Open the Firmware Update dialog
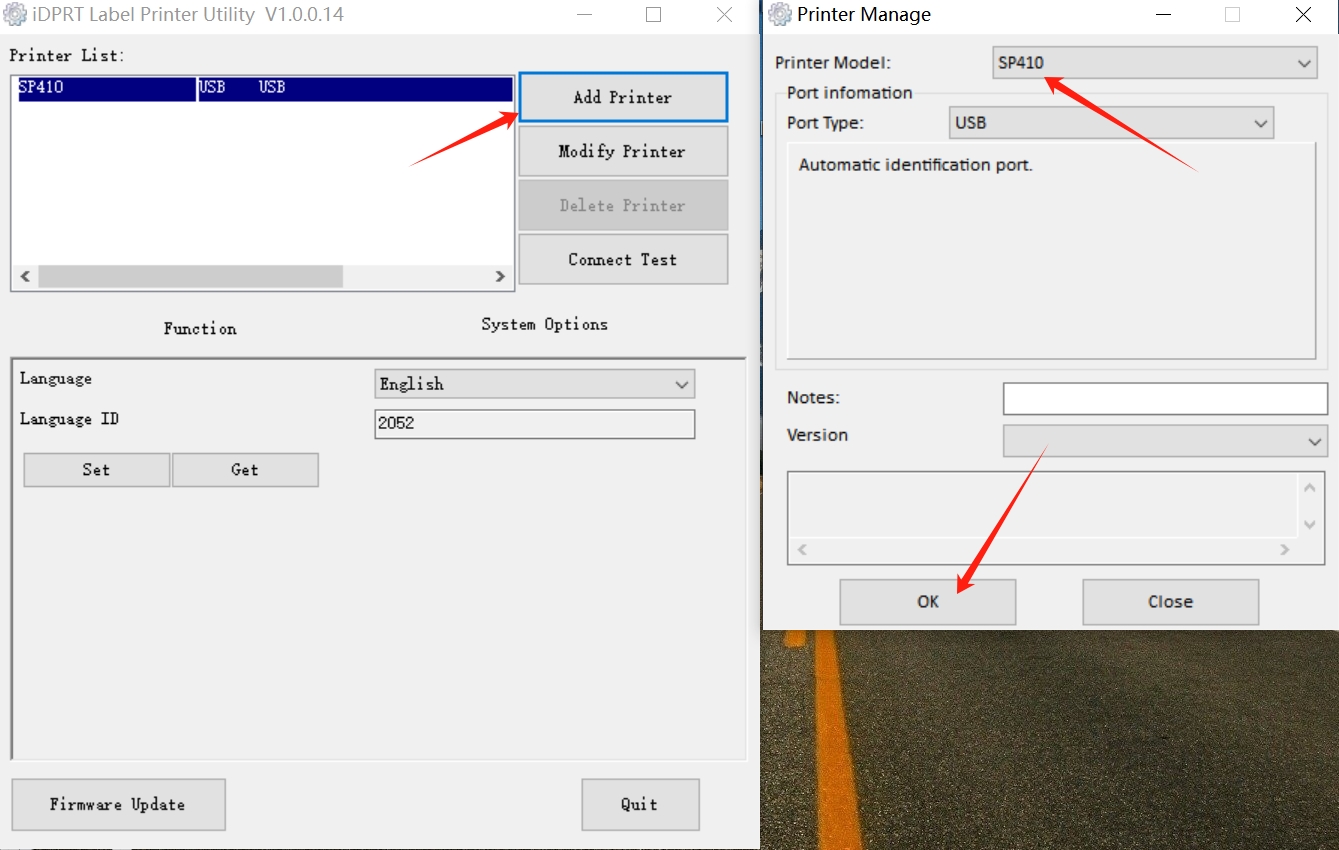1339x850 pixels. pos(118,804)
